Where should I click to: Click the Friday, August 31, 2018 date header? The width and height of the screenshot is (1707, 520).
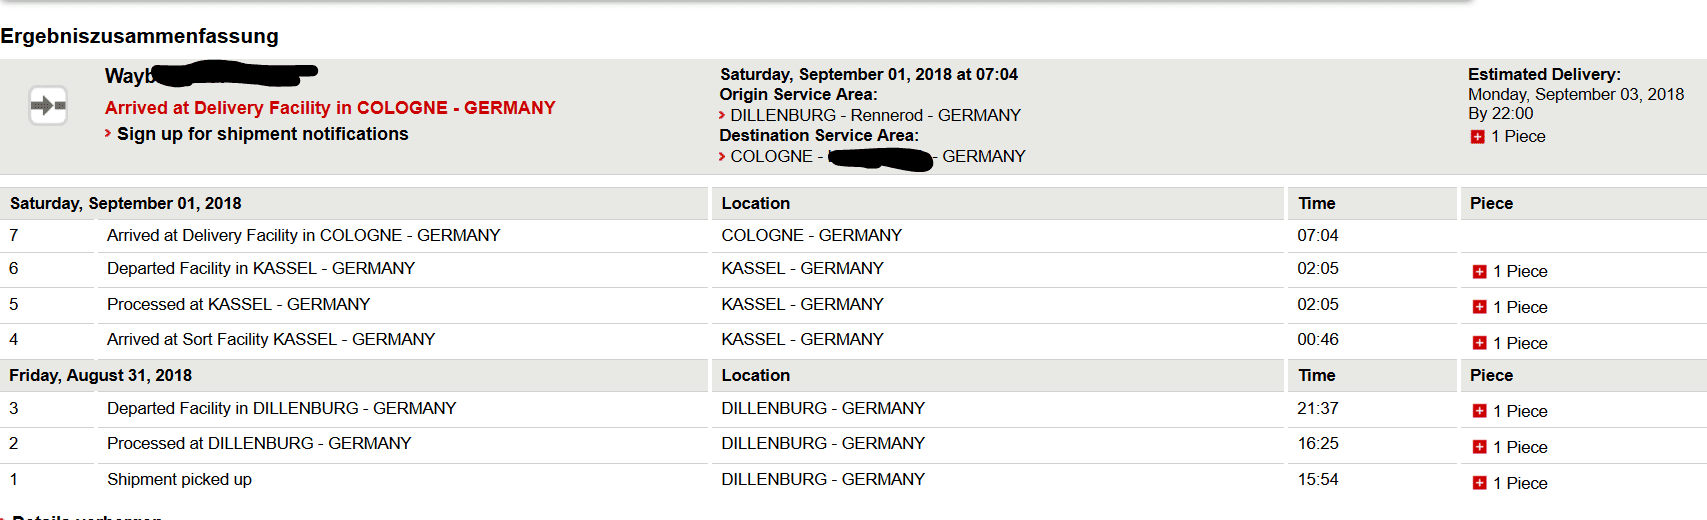click(101, 376)
